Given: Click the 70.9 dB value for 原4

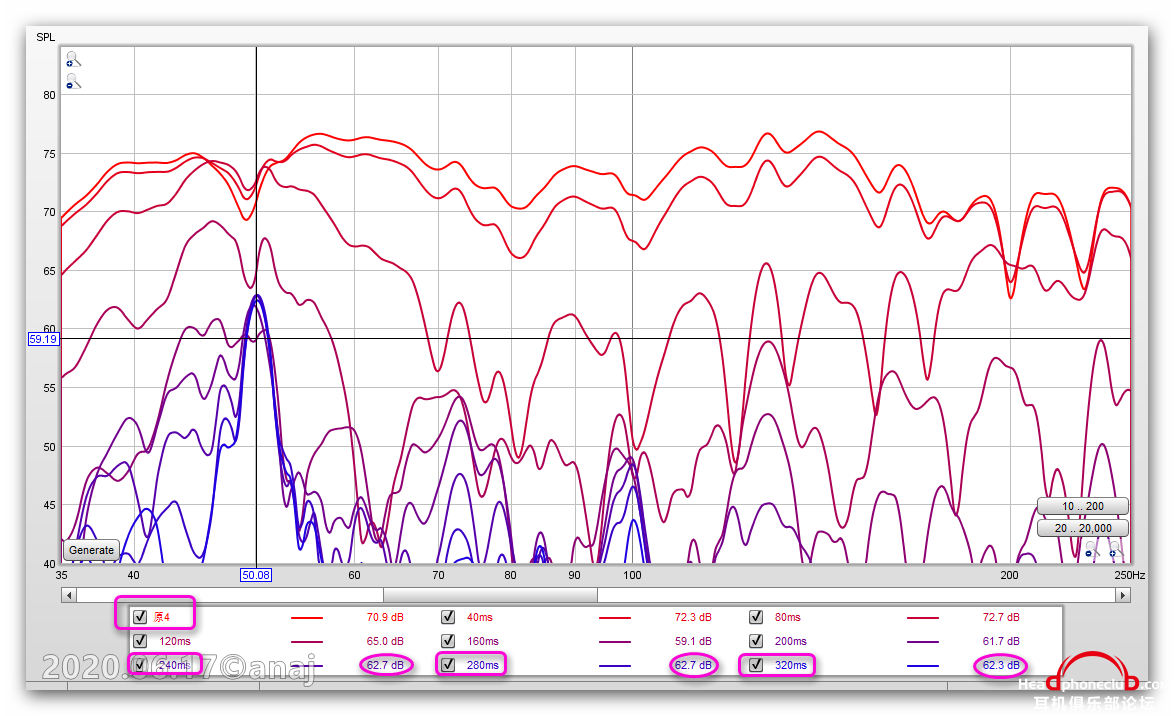Looking at the screenshot, I should 385,617.
